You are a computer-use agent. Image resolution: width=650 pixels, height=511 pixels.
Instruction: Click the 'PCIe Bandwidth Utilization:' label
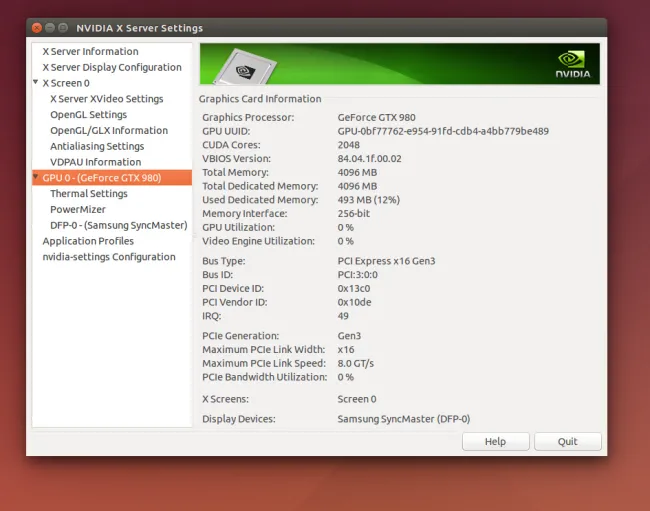[x=265, y=377]
